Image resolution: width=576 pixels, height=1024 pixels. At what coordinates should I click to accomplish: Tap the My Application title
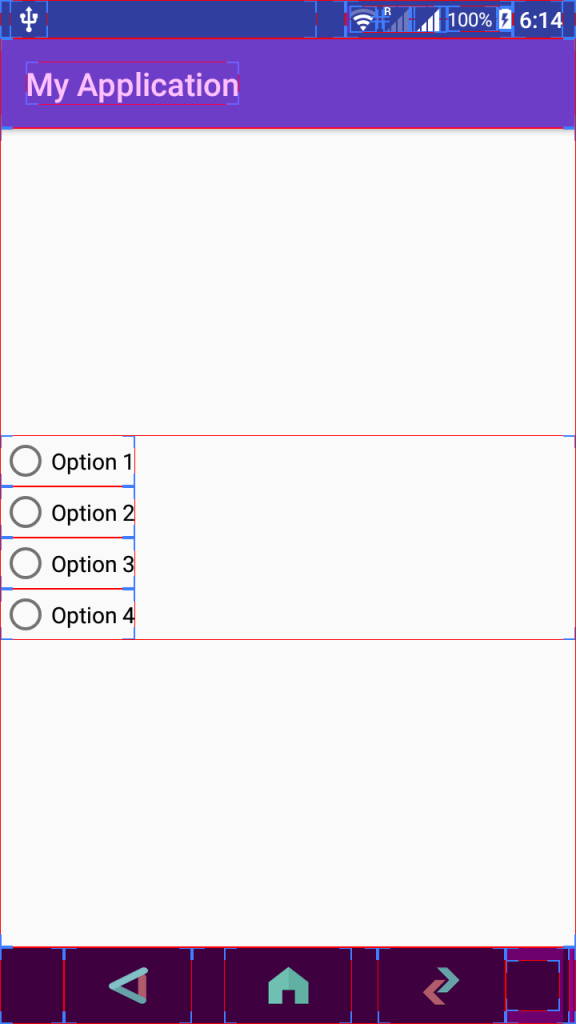click(133, 85)
